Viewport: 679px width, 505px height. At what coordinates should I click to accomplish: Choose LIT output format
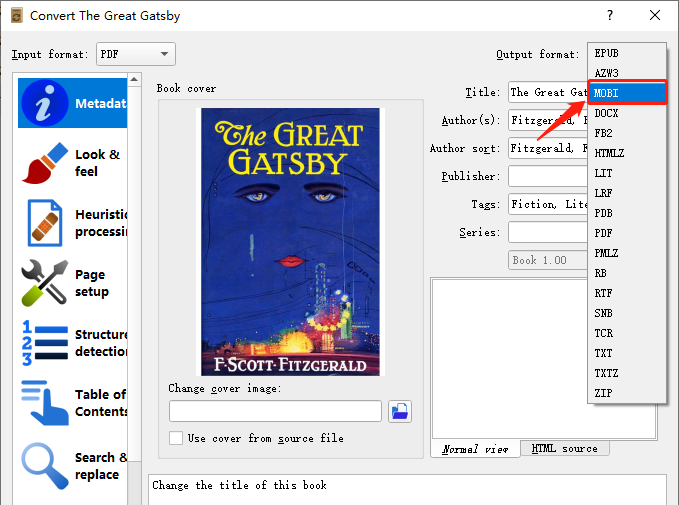click(627, 173)
